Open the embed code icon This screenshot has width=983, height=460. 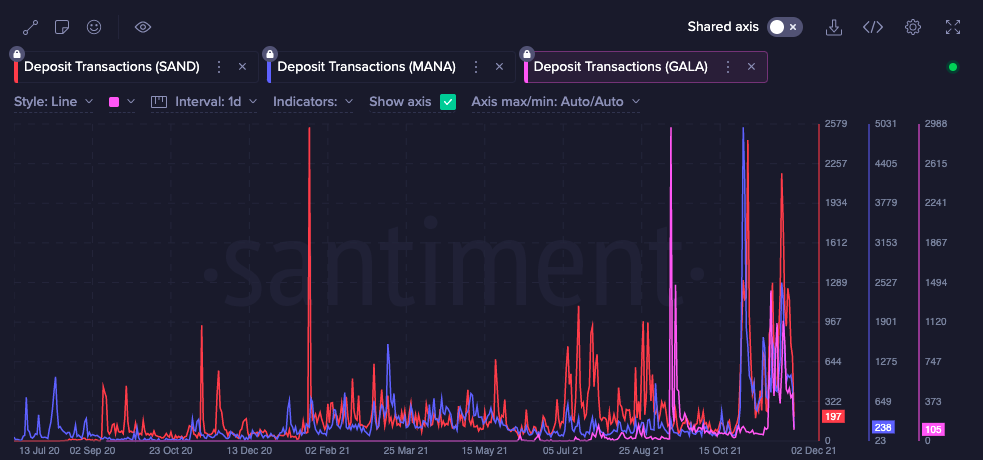point(873,27)
